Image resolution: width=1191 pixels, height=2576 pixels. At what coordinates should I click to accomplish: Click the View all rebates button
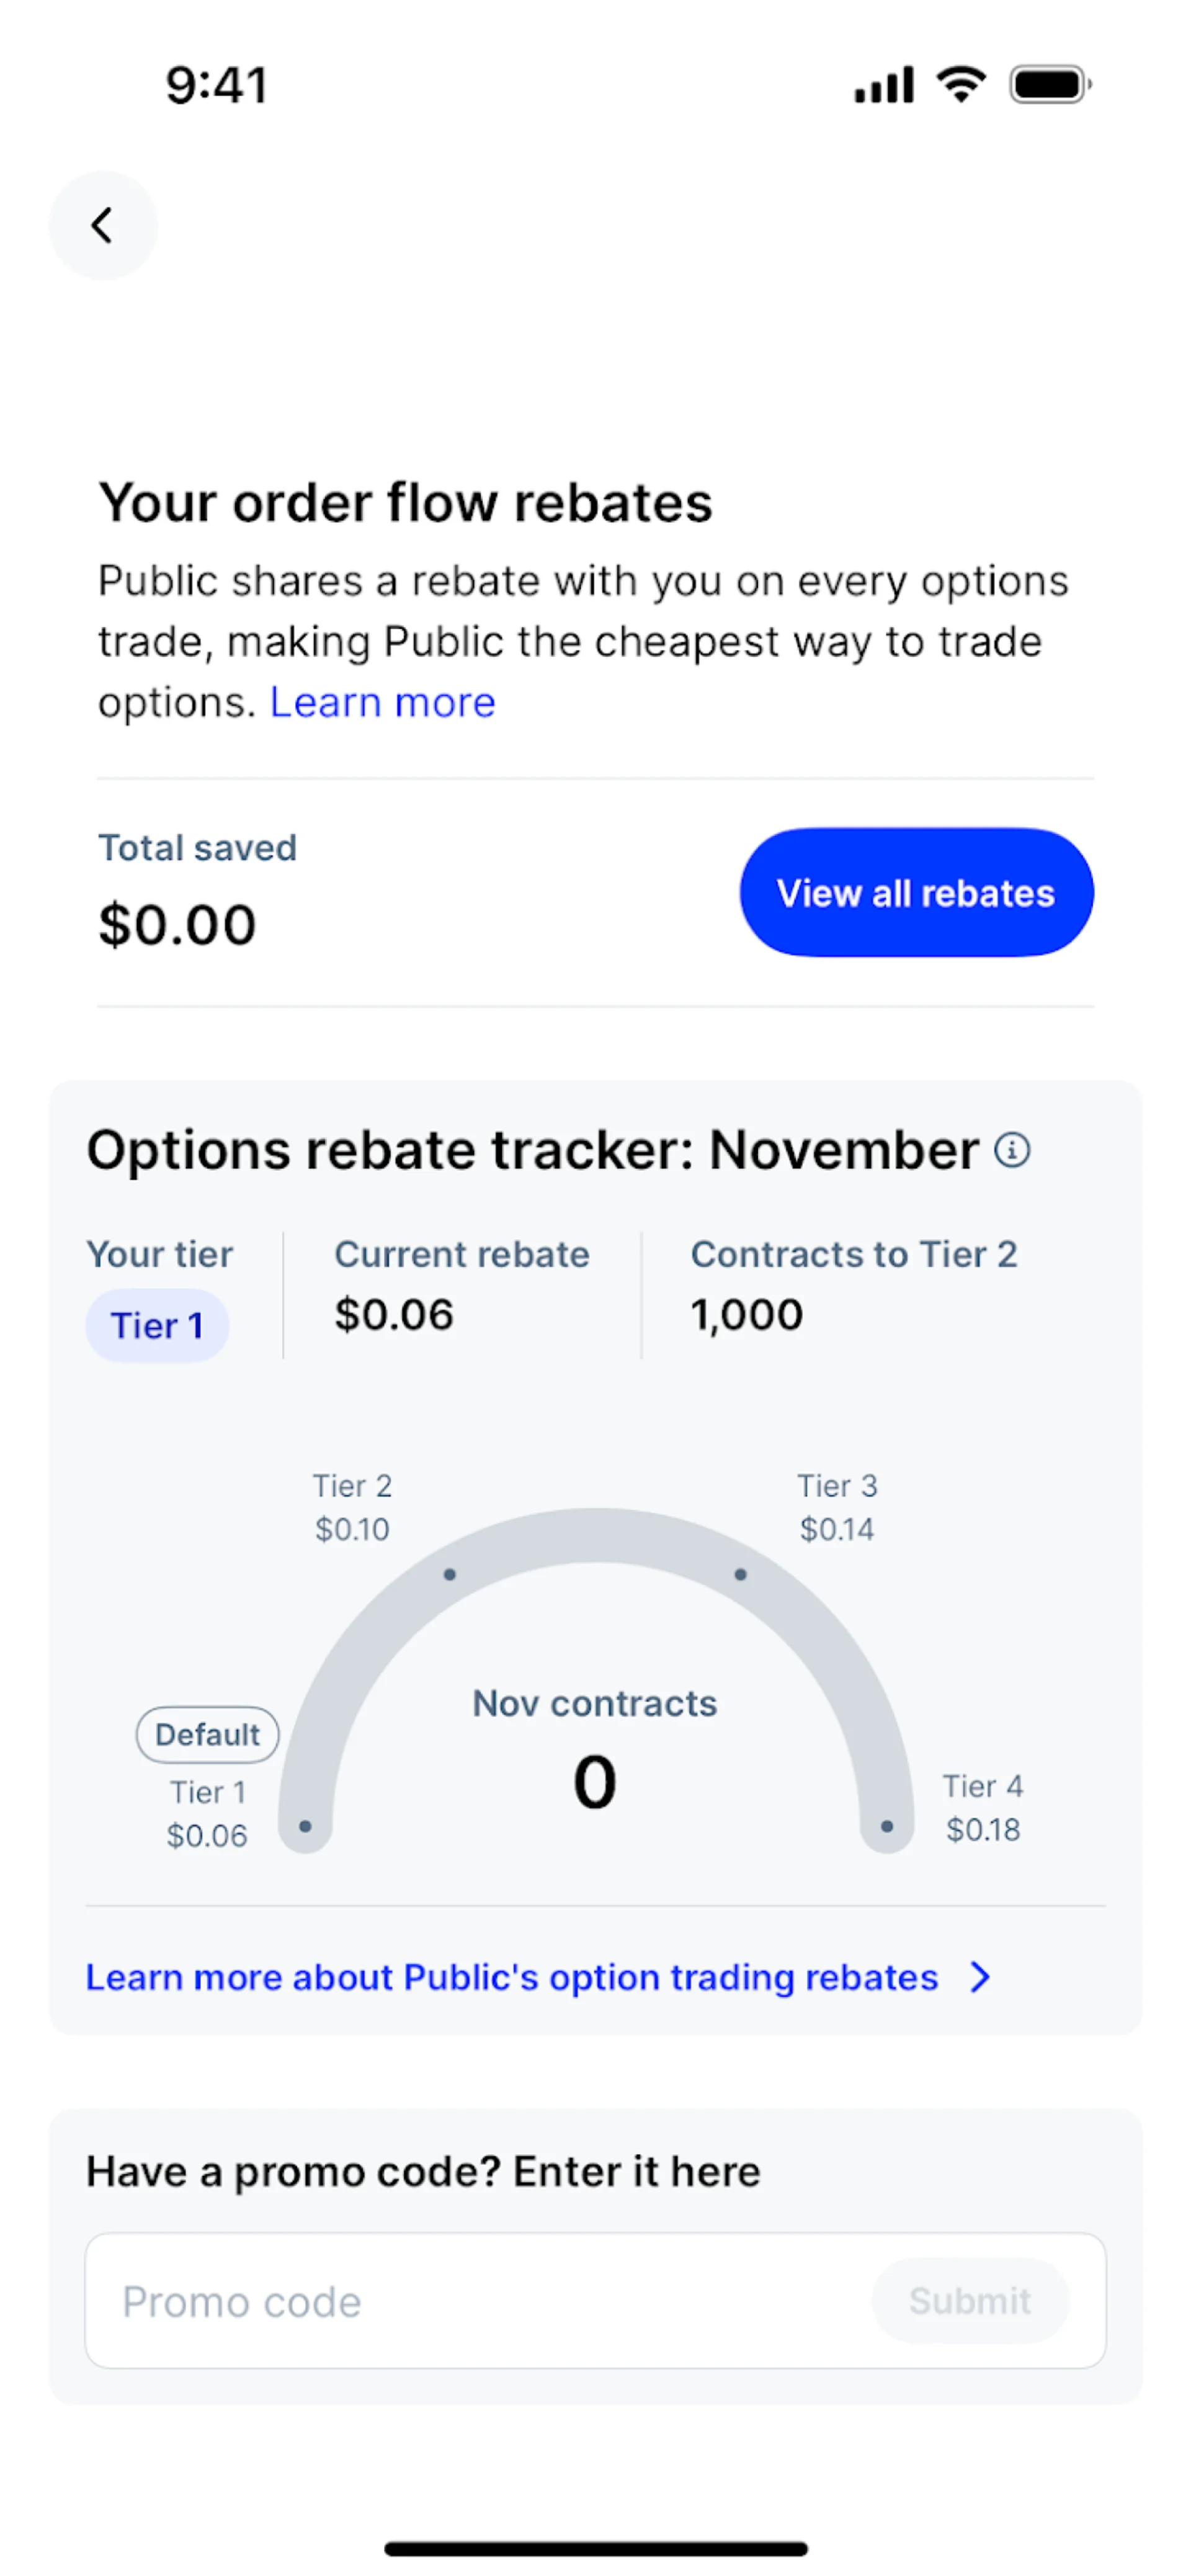[x=916, y=892]
